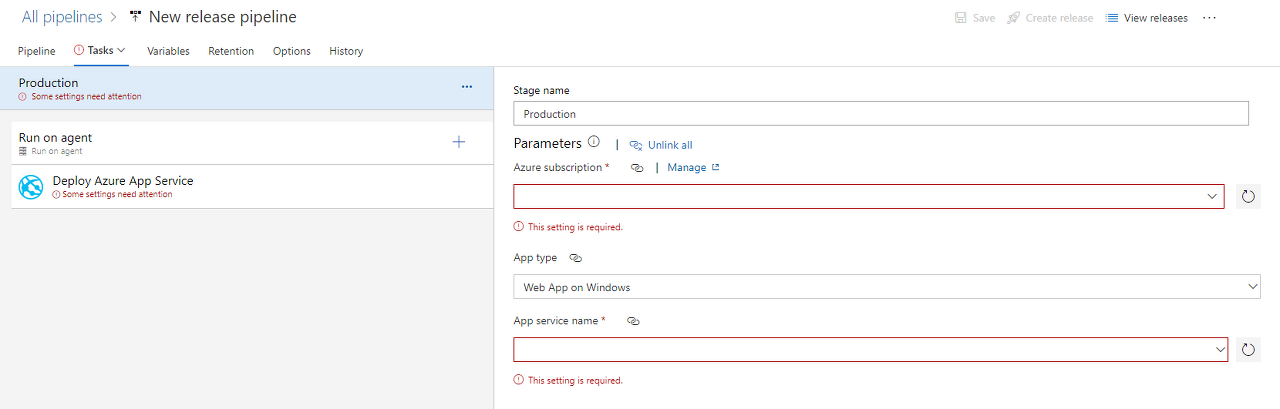The width and height of the screenshot is (1280, 409).
Task: Click the release pipeline icon beside title
Action: tap(135, 17)
